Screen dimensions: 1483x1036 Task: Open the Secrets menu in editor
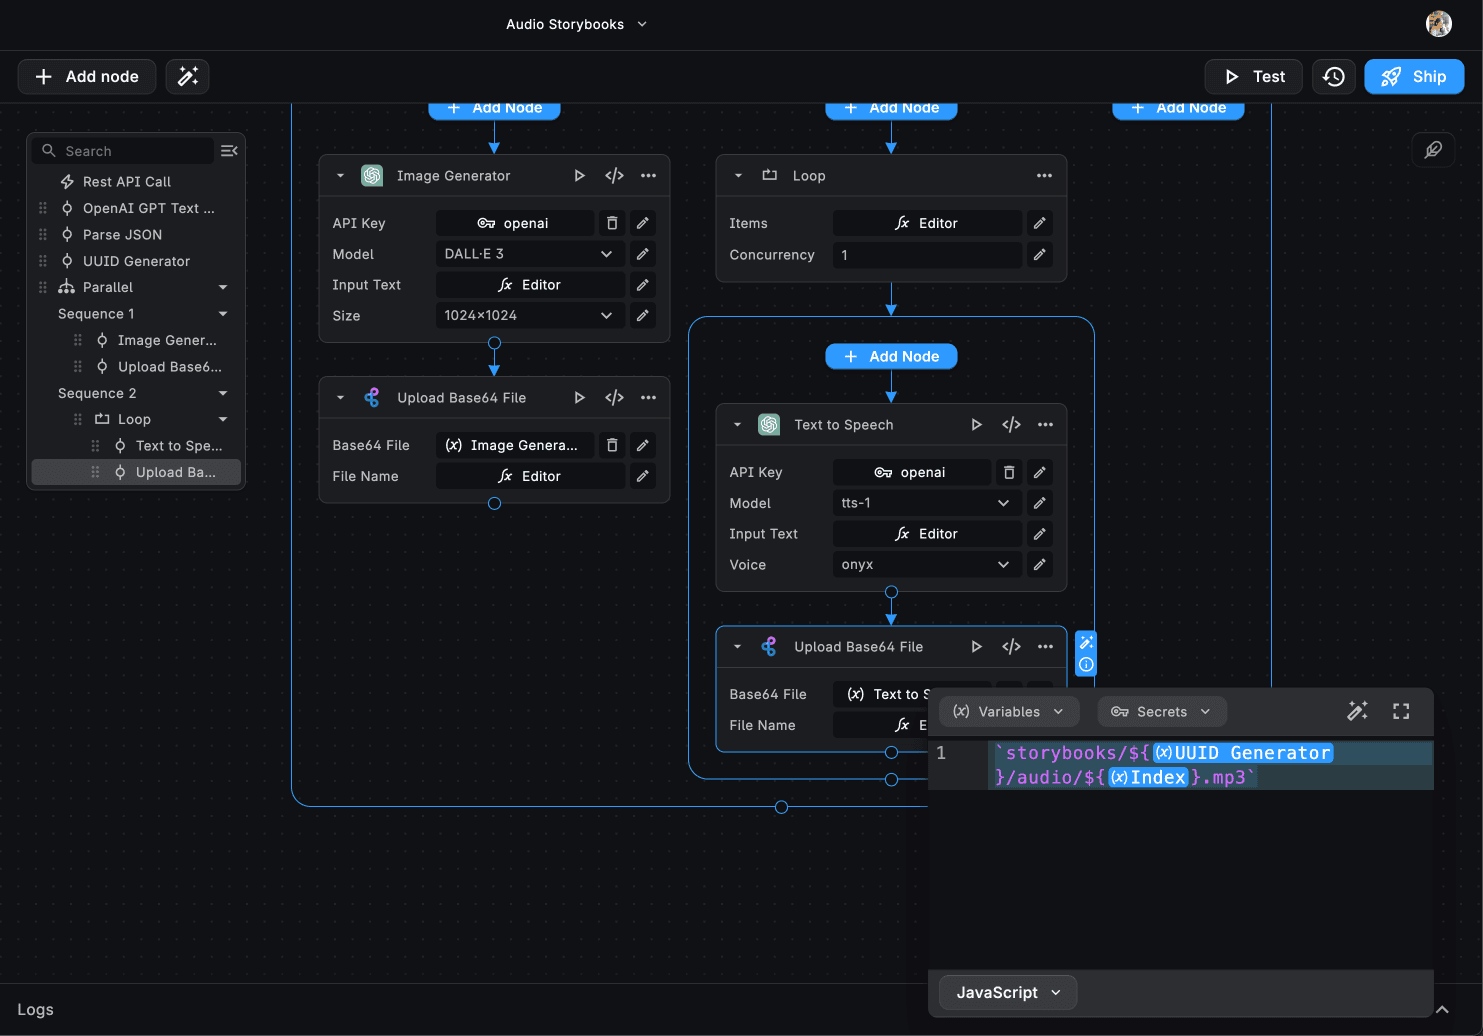tap(1161, 712)
